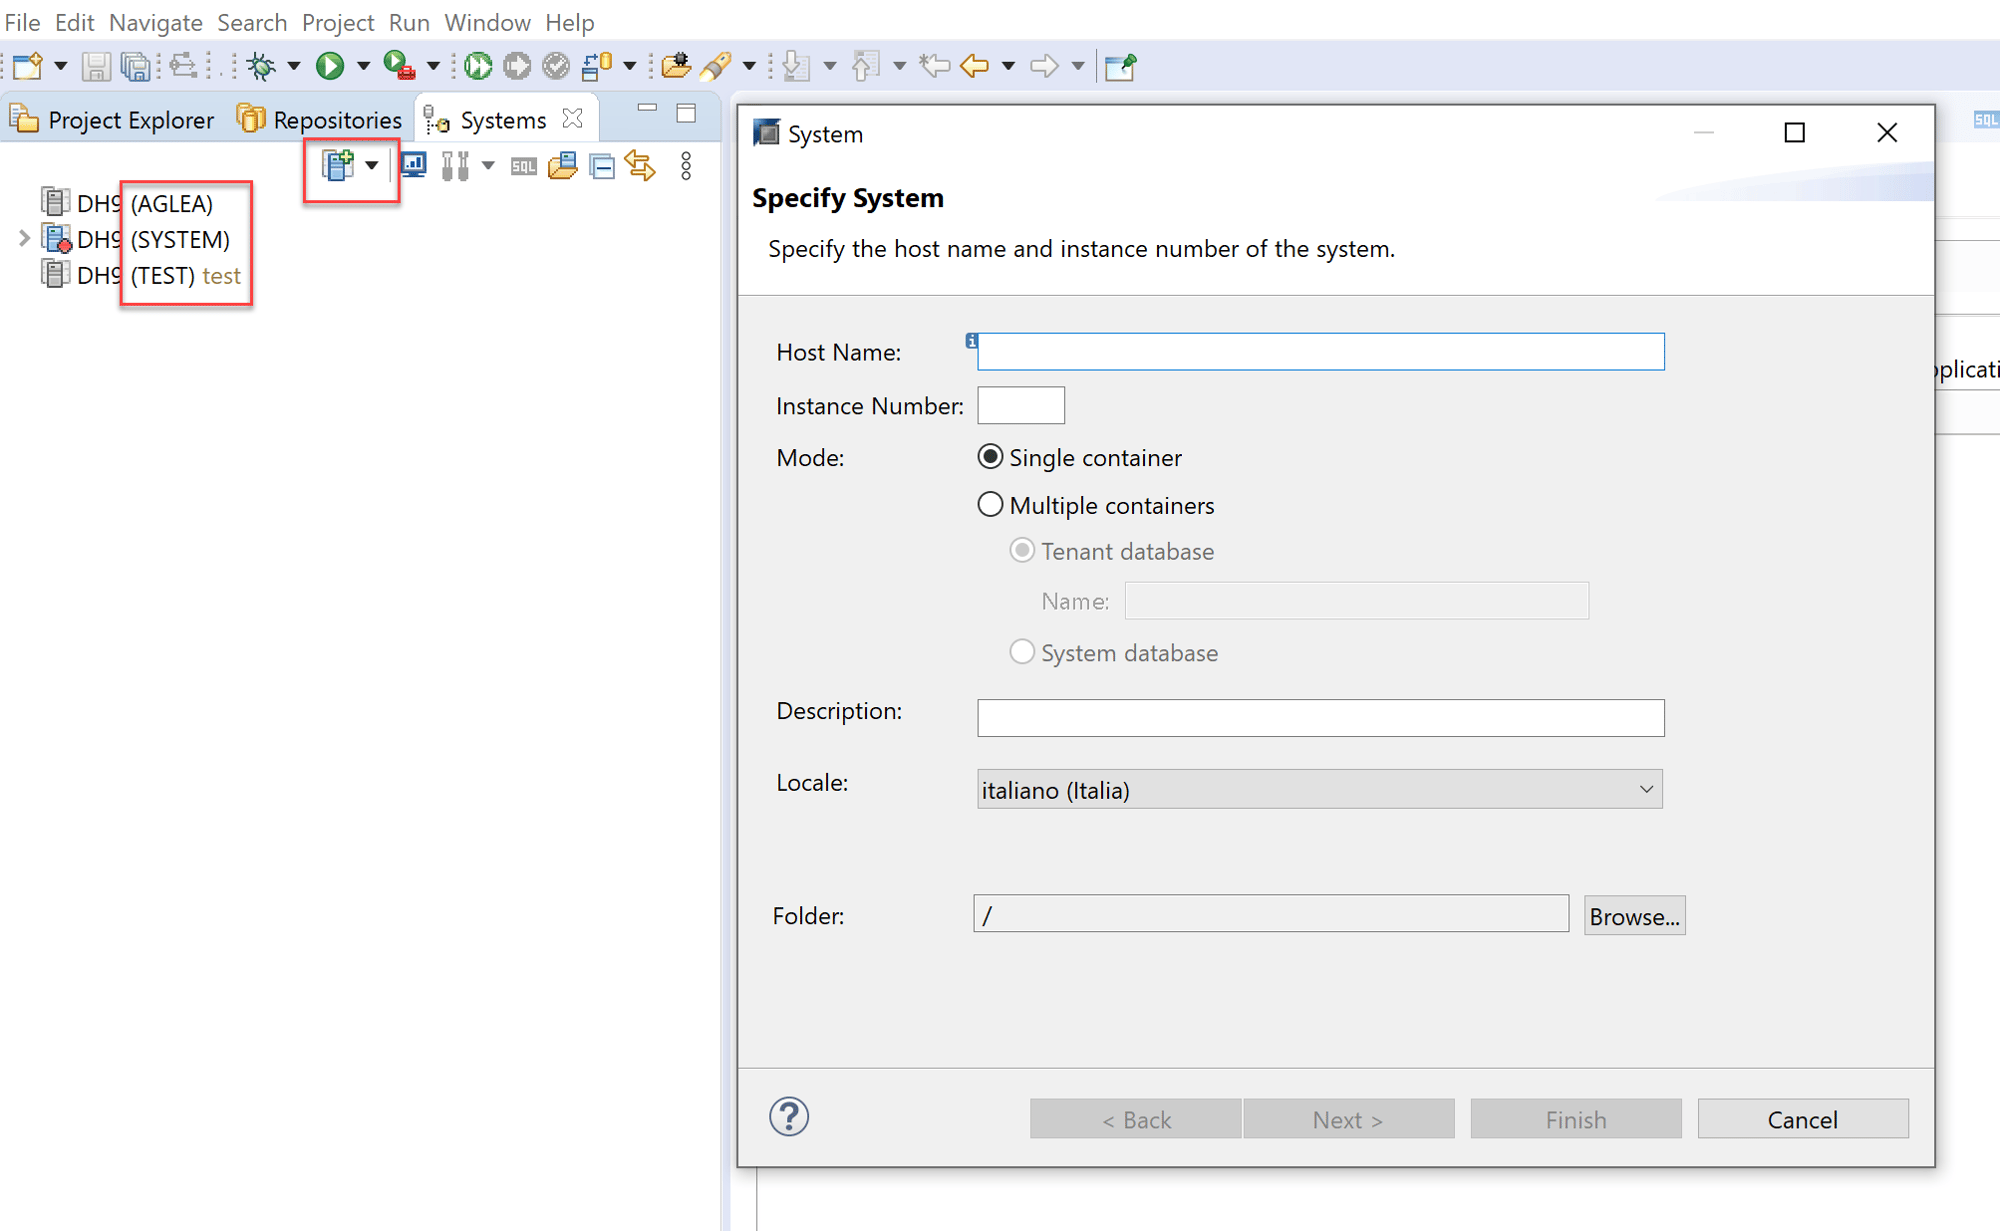Screen dimensions: 2000x1231
Task: Click the Finish button
Action: [x=1576, y=1119]
